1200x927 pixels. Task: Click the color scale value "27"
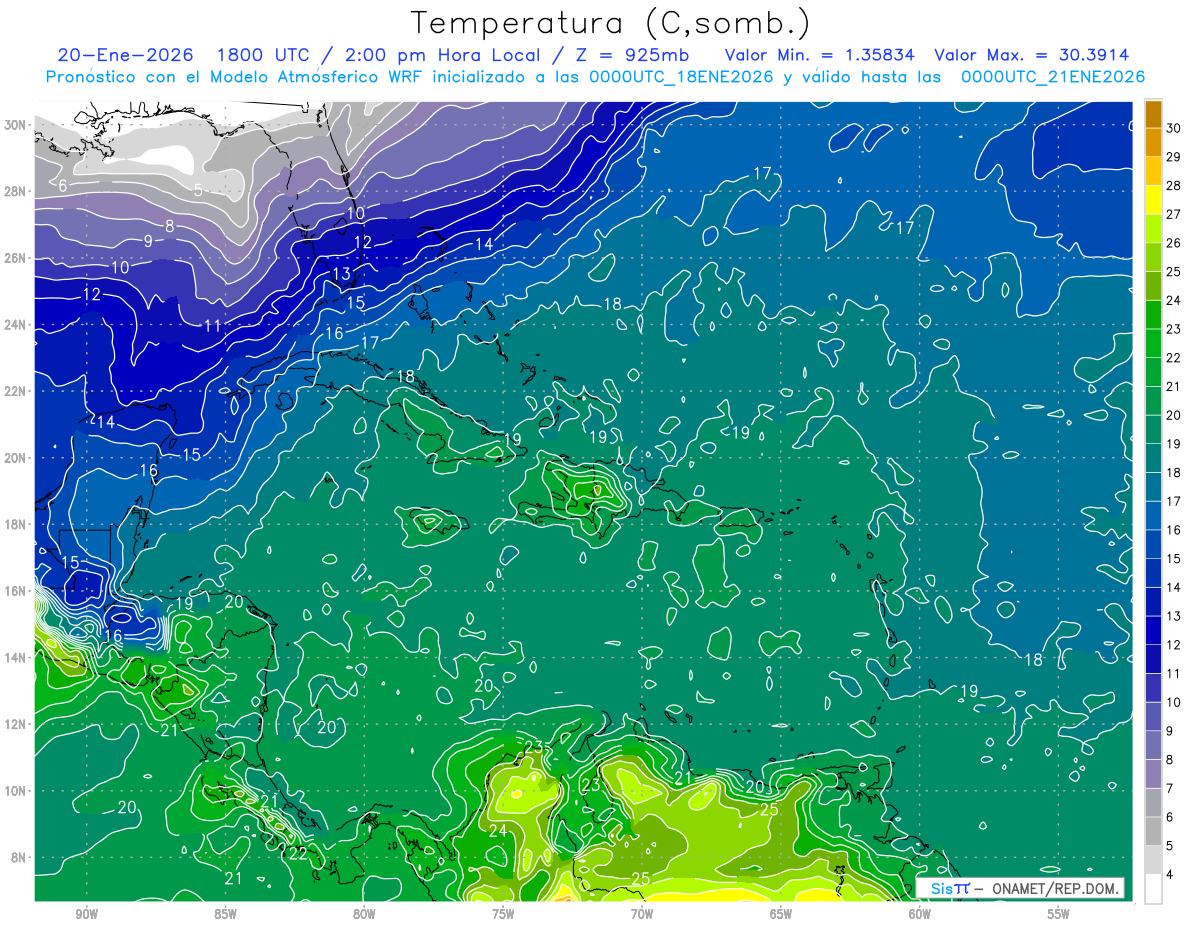[x=1174, y=214]
